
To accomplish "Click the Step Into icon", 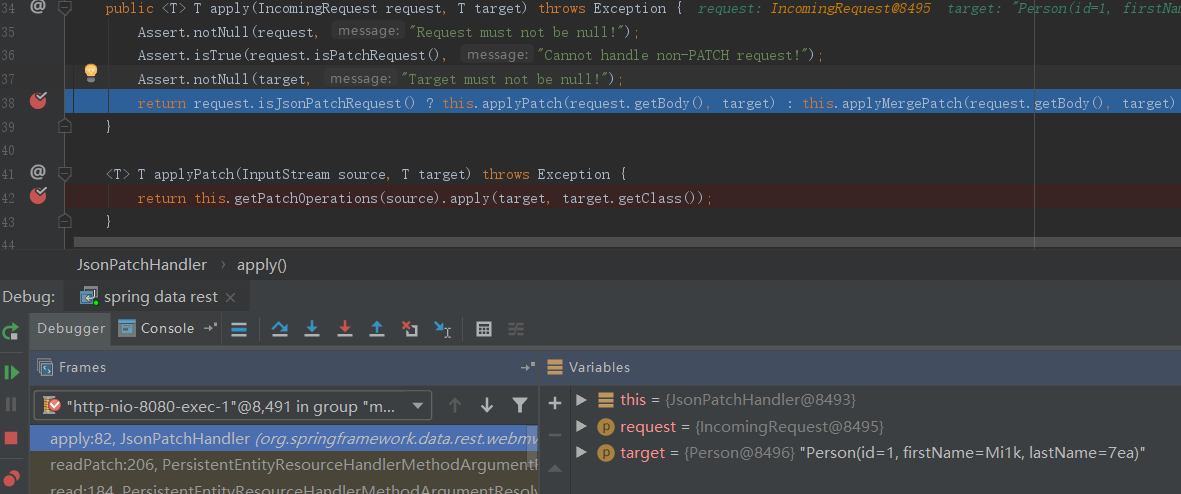I will tap(312, 328).
